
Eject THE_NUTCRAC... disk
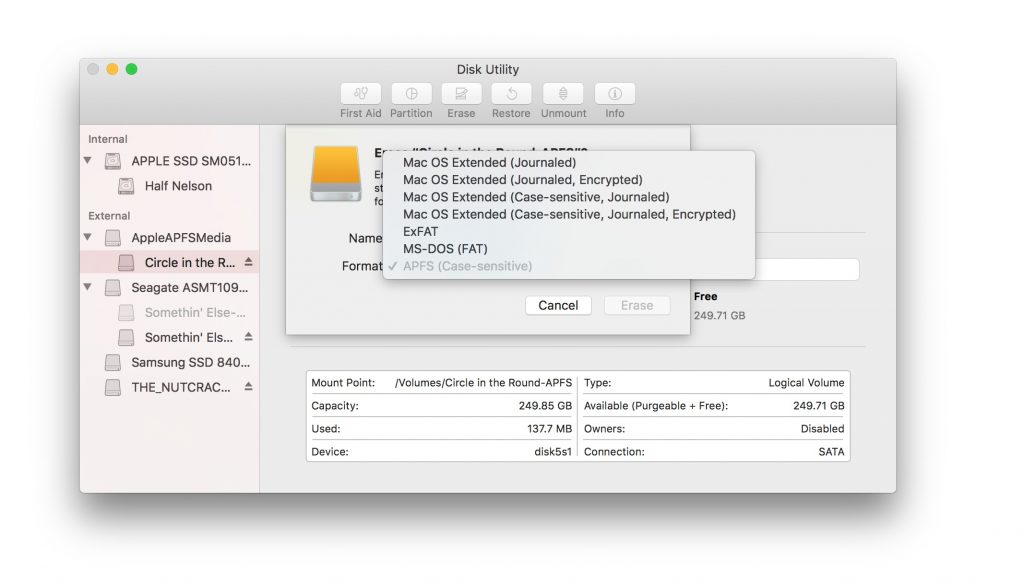[x=248, y=387]
